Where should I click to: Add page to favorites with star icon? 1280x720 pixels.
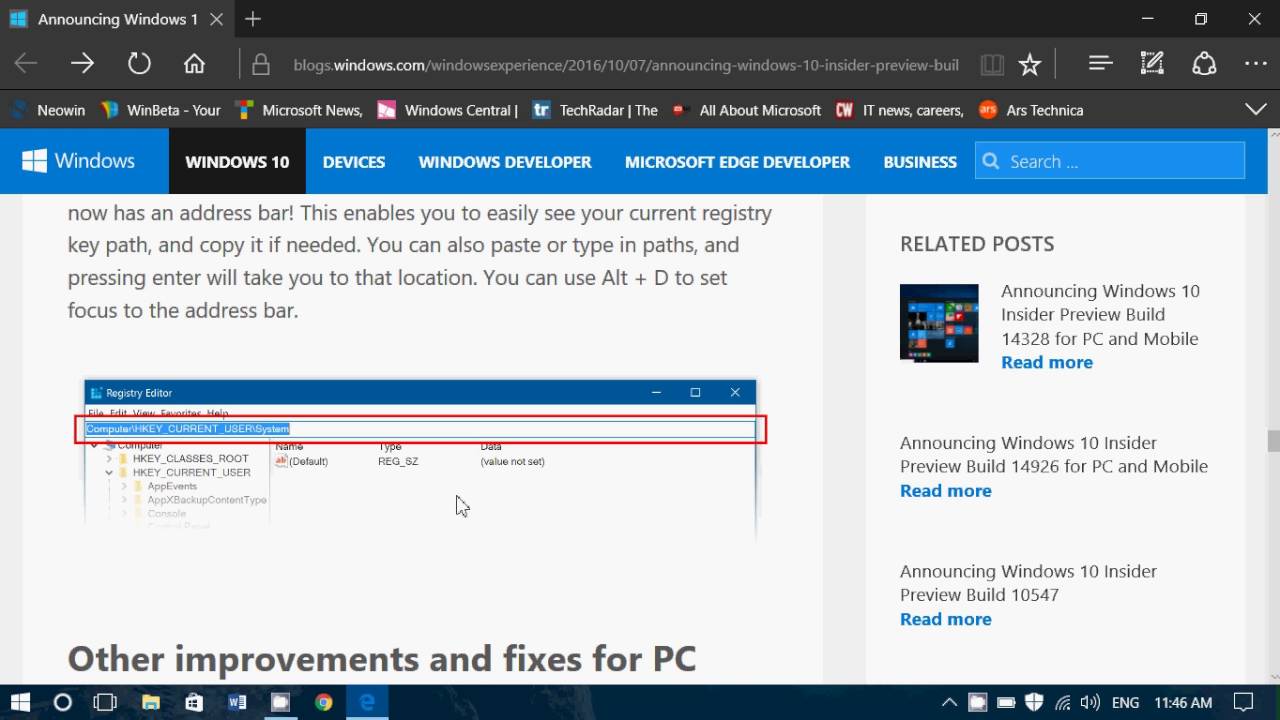pos(1029,65)
